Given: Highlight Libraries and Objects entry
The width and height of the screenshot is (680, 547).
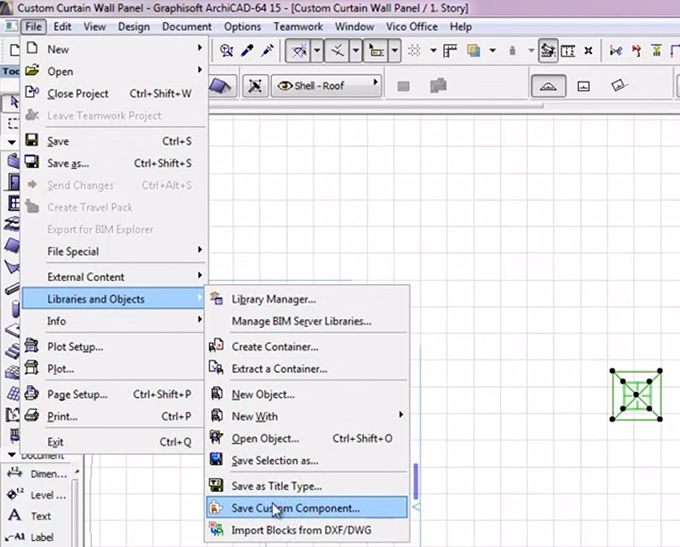Looking at the screenshot, I should 113,299.
